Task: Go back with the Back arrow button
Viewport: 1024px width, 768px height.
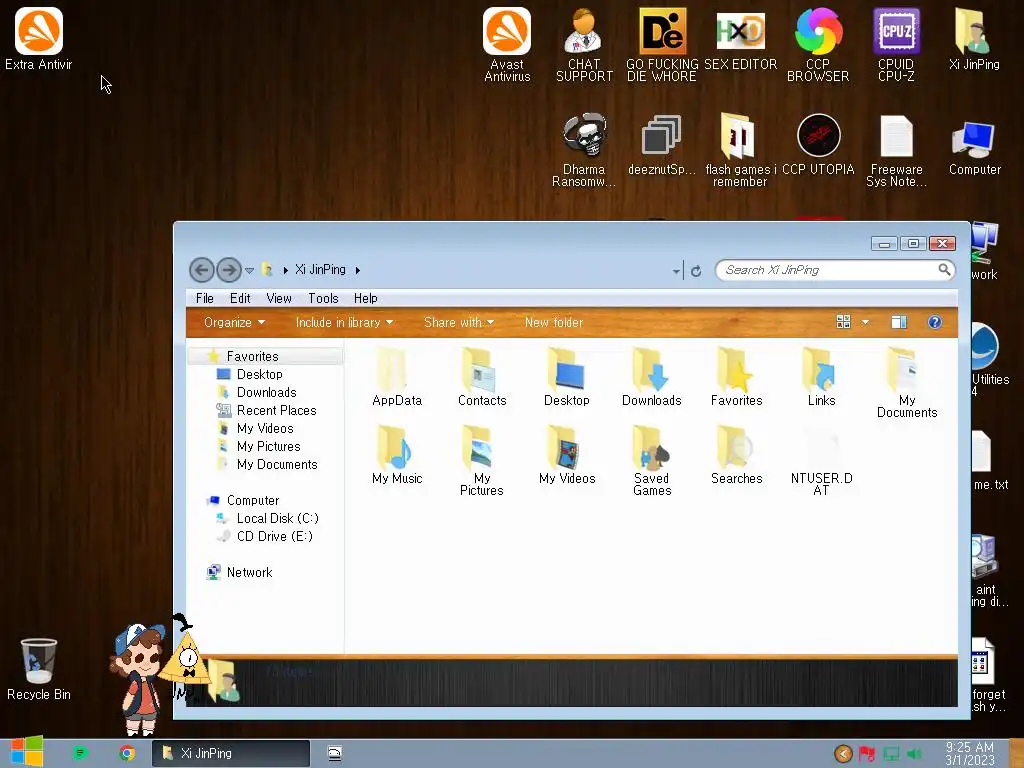Action: pyautogui.click(x=201, y=270)
